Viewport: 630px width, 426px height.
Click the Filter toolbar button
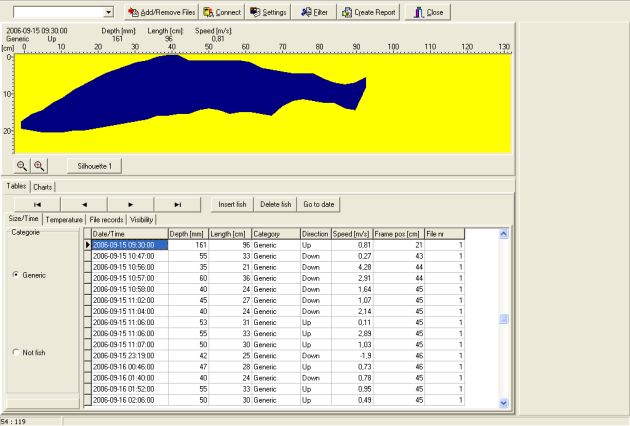point(314,12)
